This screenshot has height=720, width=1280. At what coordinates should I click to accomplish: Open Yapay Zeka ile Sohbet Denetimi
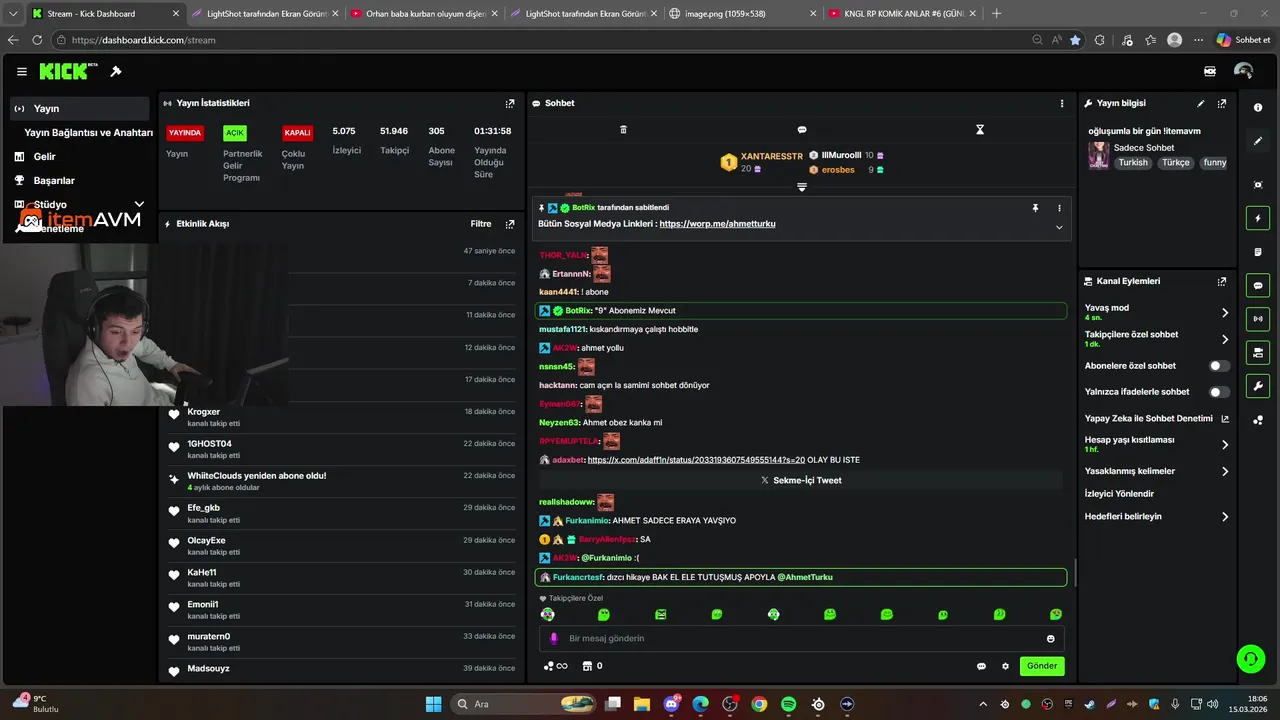(x=1157, y=419)
